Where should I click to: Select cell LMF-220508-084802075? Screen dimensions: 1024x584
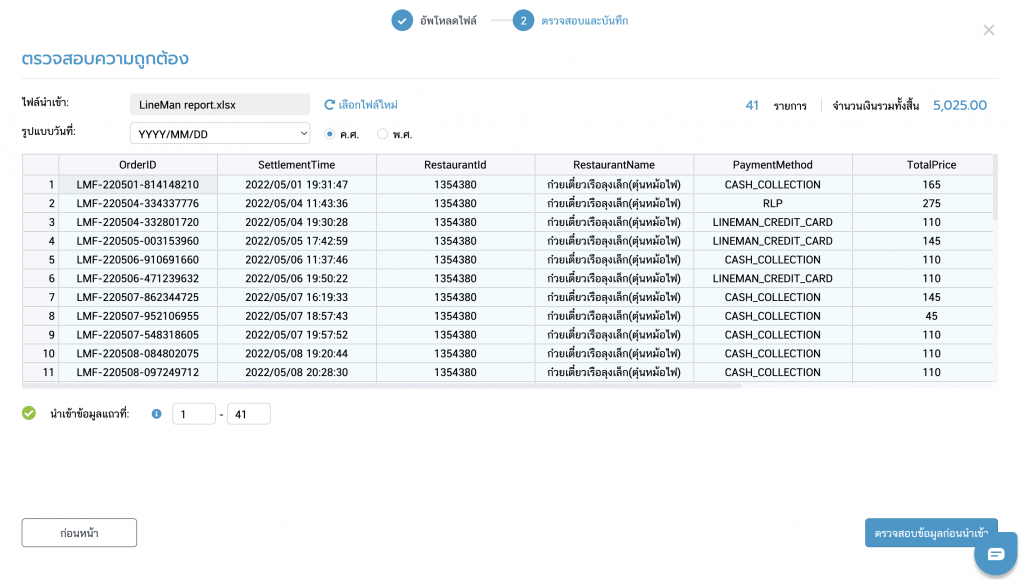[x=138, y=353]
